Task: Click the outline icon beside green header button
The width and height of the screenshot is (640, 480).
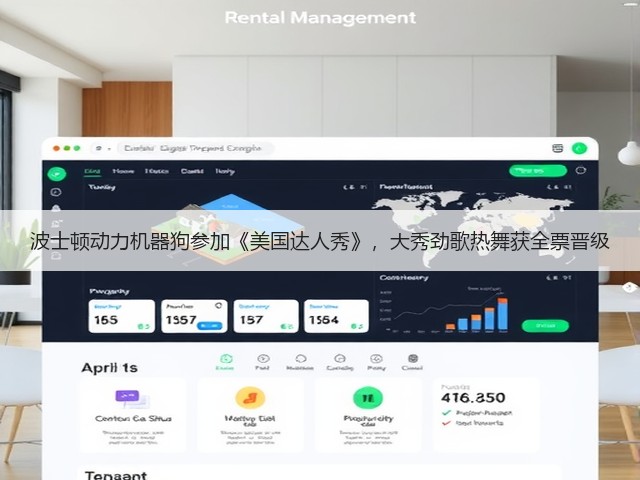Action: (x=581, y=171)
